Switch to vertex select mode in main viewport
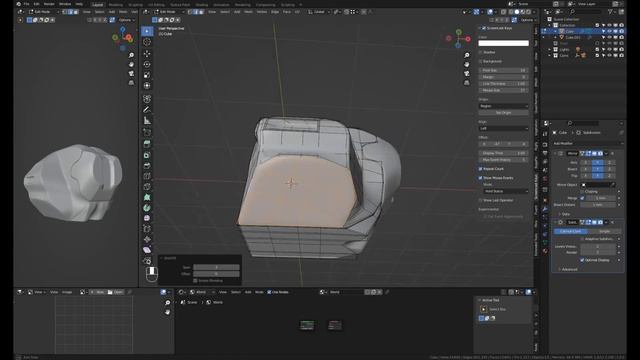The image size is (640, 360). 190,12
